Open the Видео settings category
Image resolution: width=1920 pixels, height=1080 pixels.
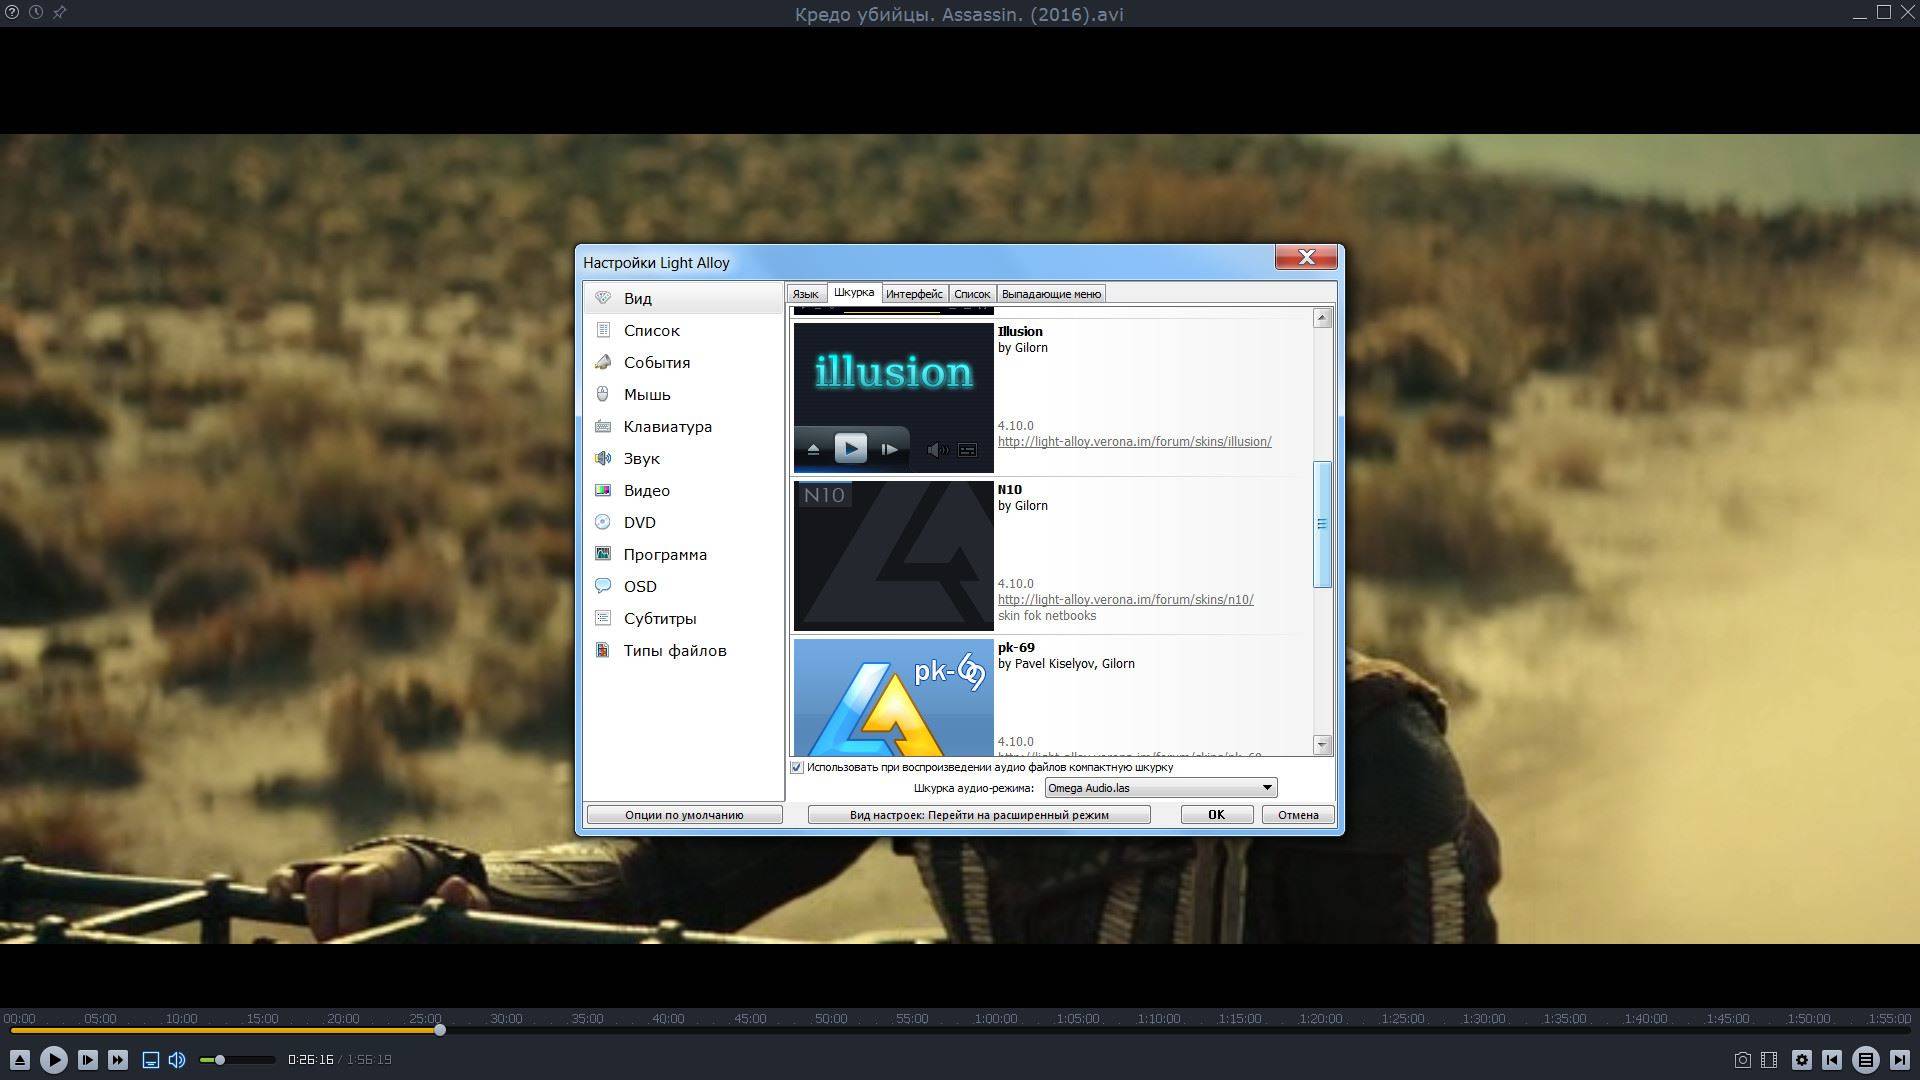(684, 490)
